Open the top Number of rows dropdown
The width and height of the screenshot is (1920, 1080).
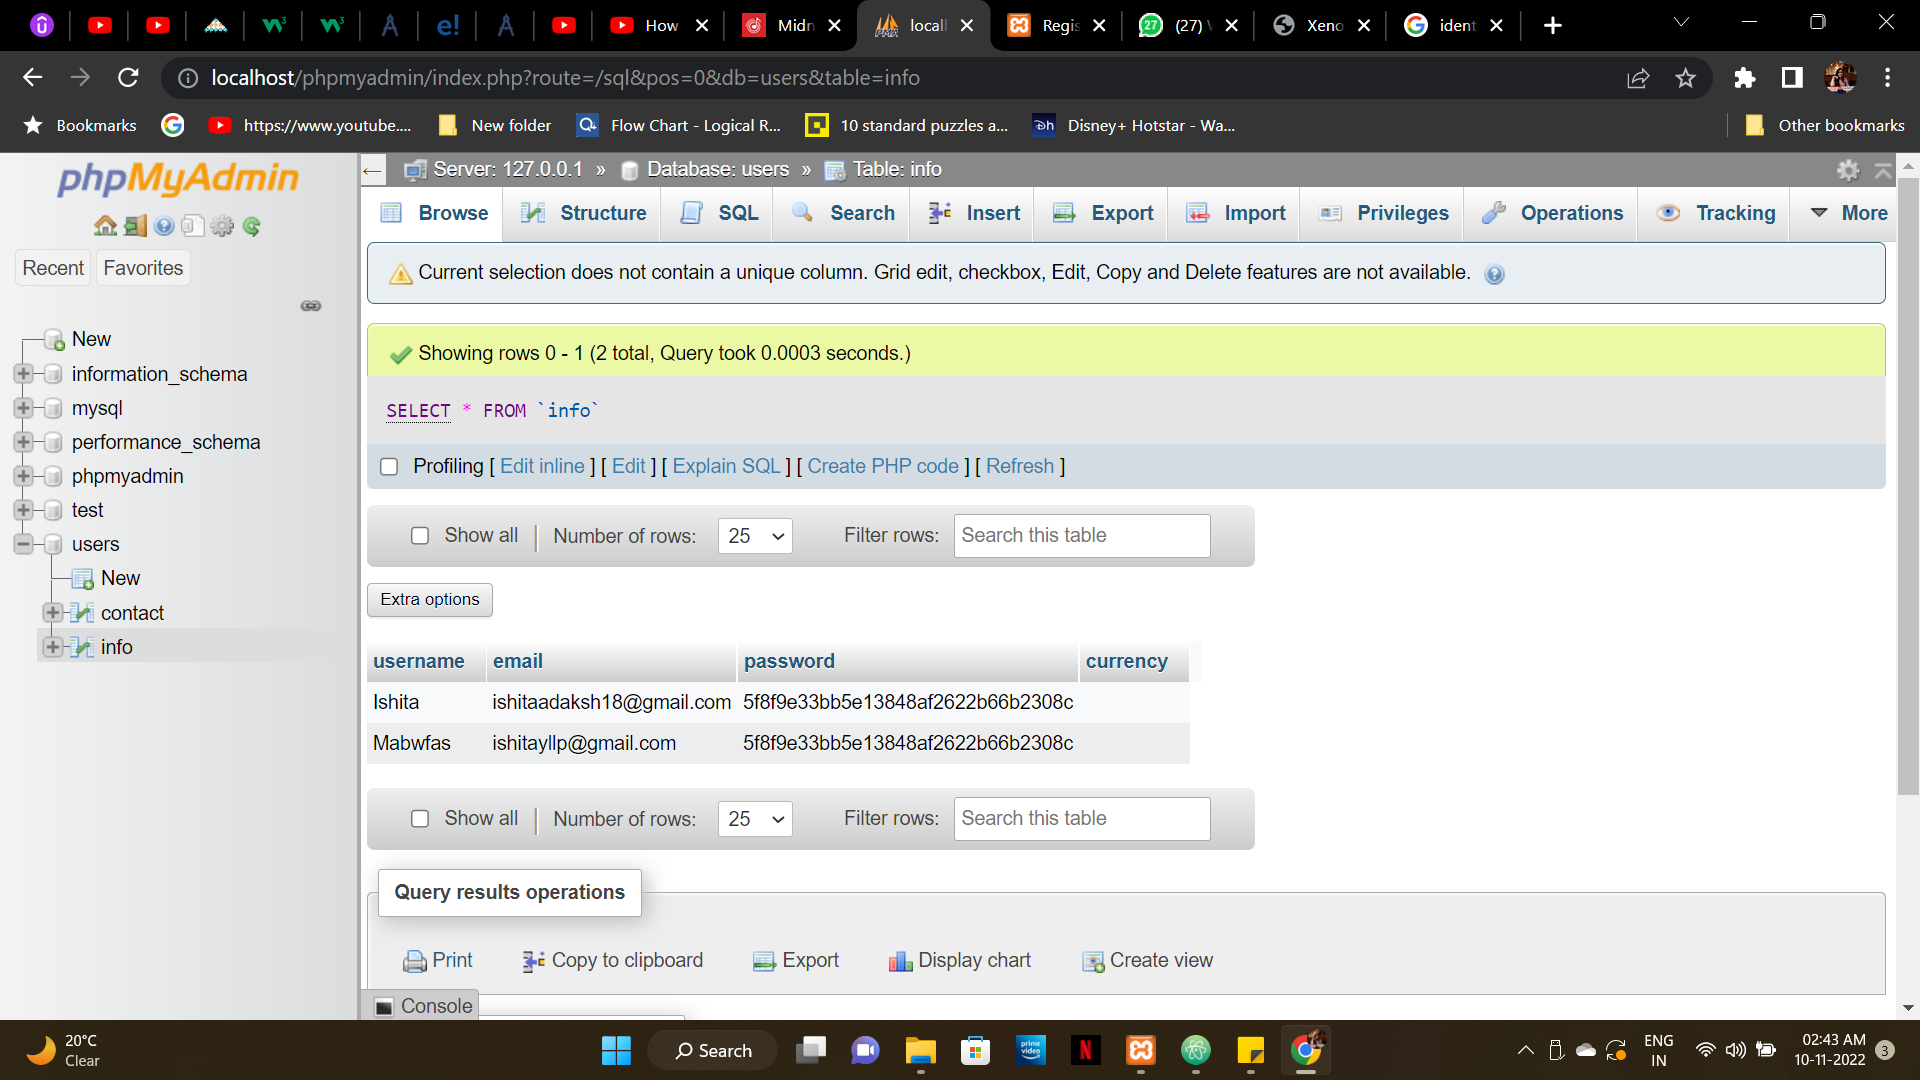[x=755, y=536]
